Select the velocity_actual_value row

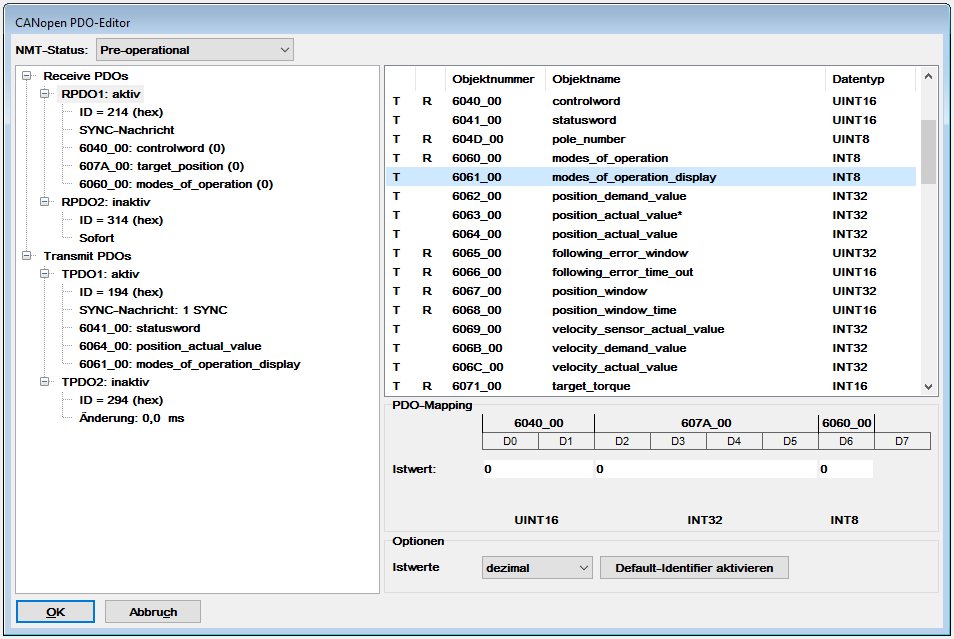click(x=651, y=367)
